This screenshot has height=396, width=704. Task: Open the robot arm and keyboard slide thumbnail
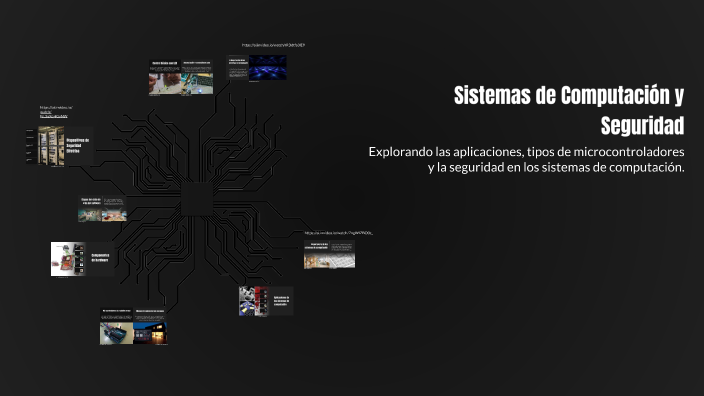click(198, 78)
